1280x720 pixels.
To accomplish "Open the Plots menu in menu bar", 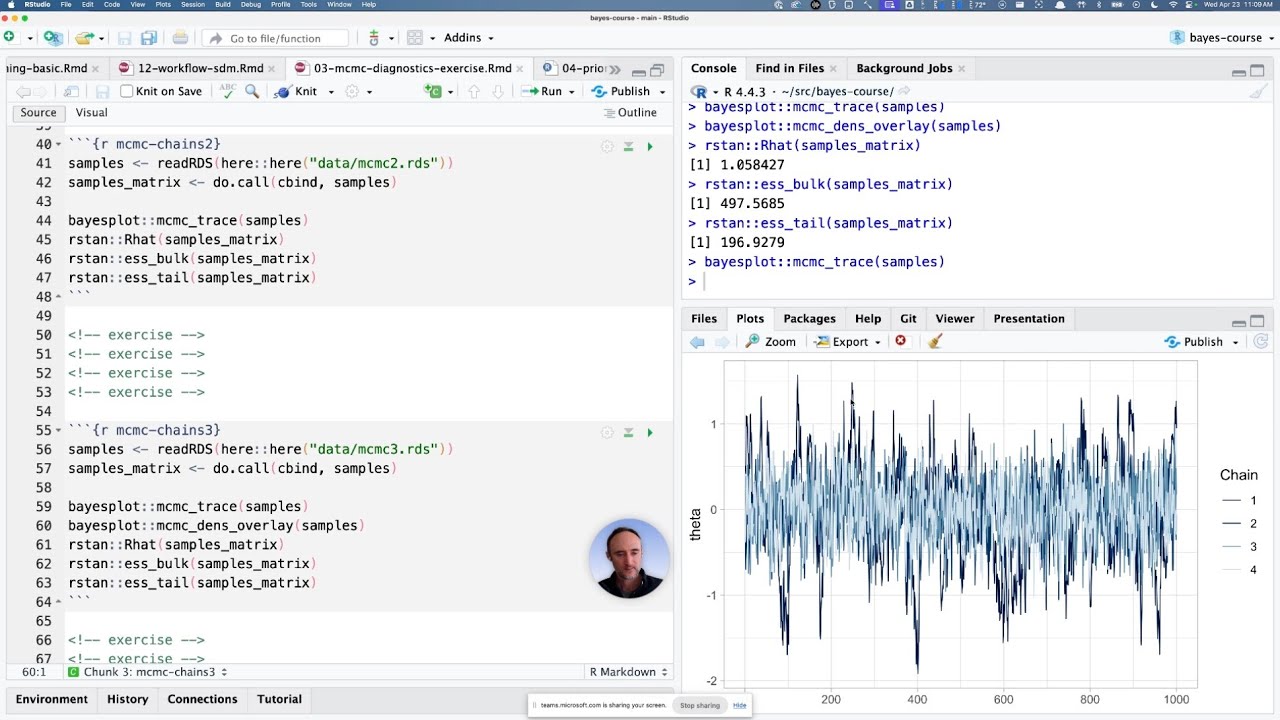I will click(x=162, y=5).
